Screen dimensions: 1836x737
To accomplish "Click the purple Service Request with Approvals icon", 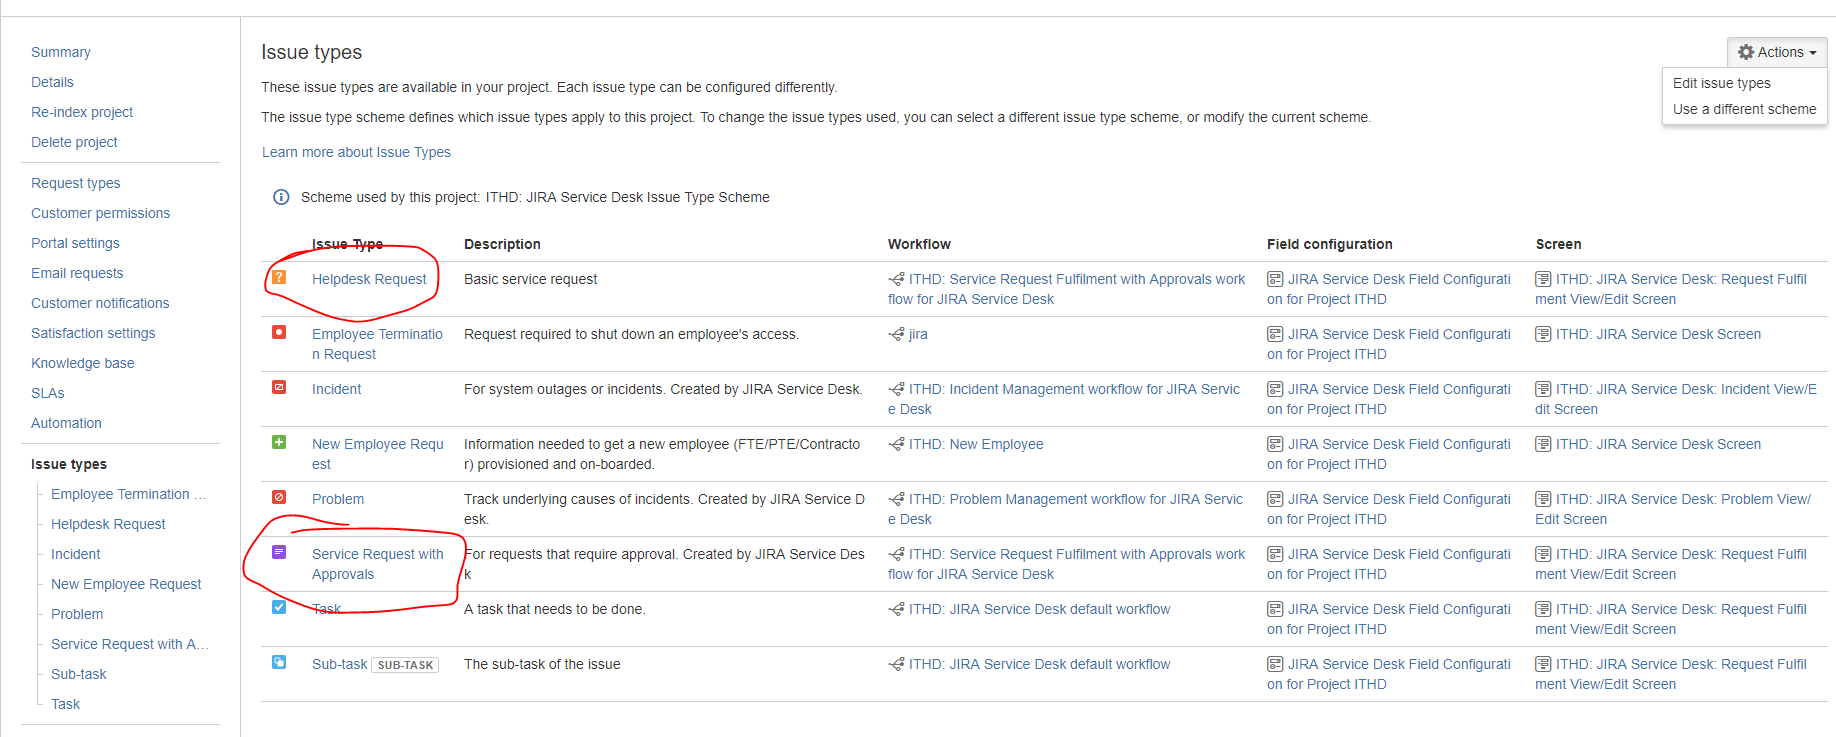I will 279,552.
